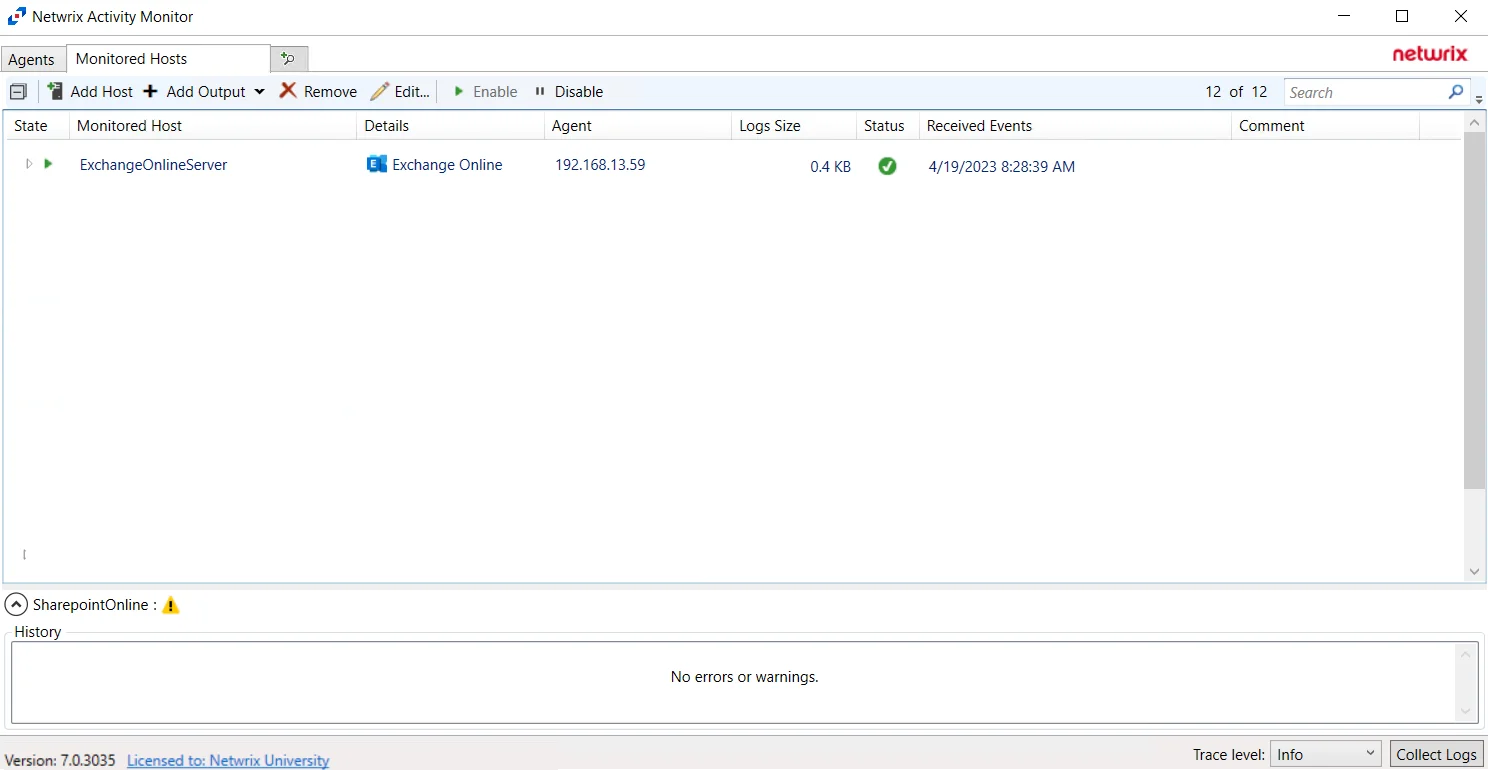Click the Exchange Online product icon

(x=377, y=165)
